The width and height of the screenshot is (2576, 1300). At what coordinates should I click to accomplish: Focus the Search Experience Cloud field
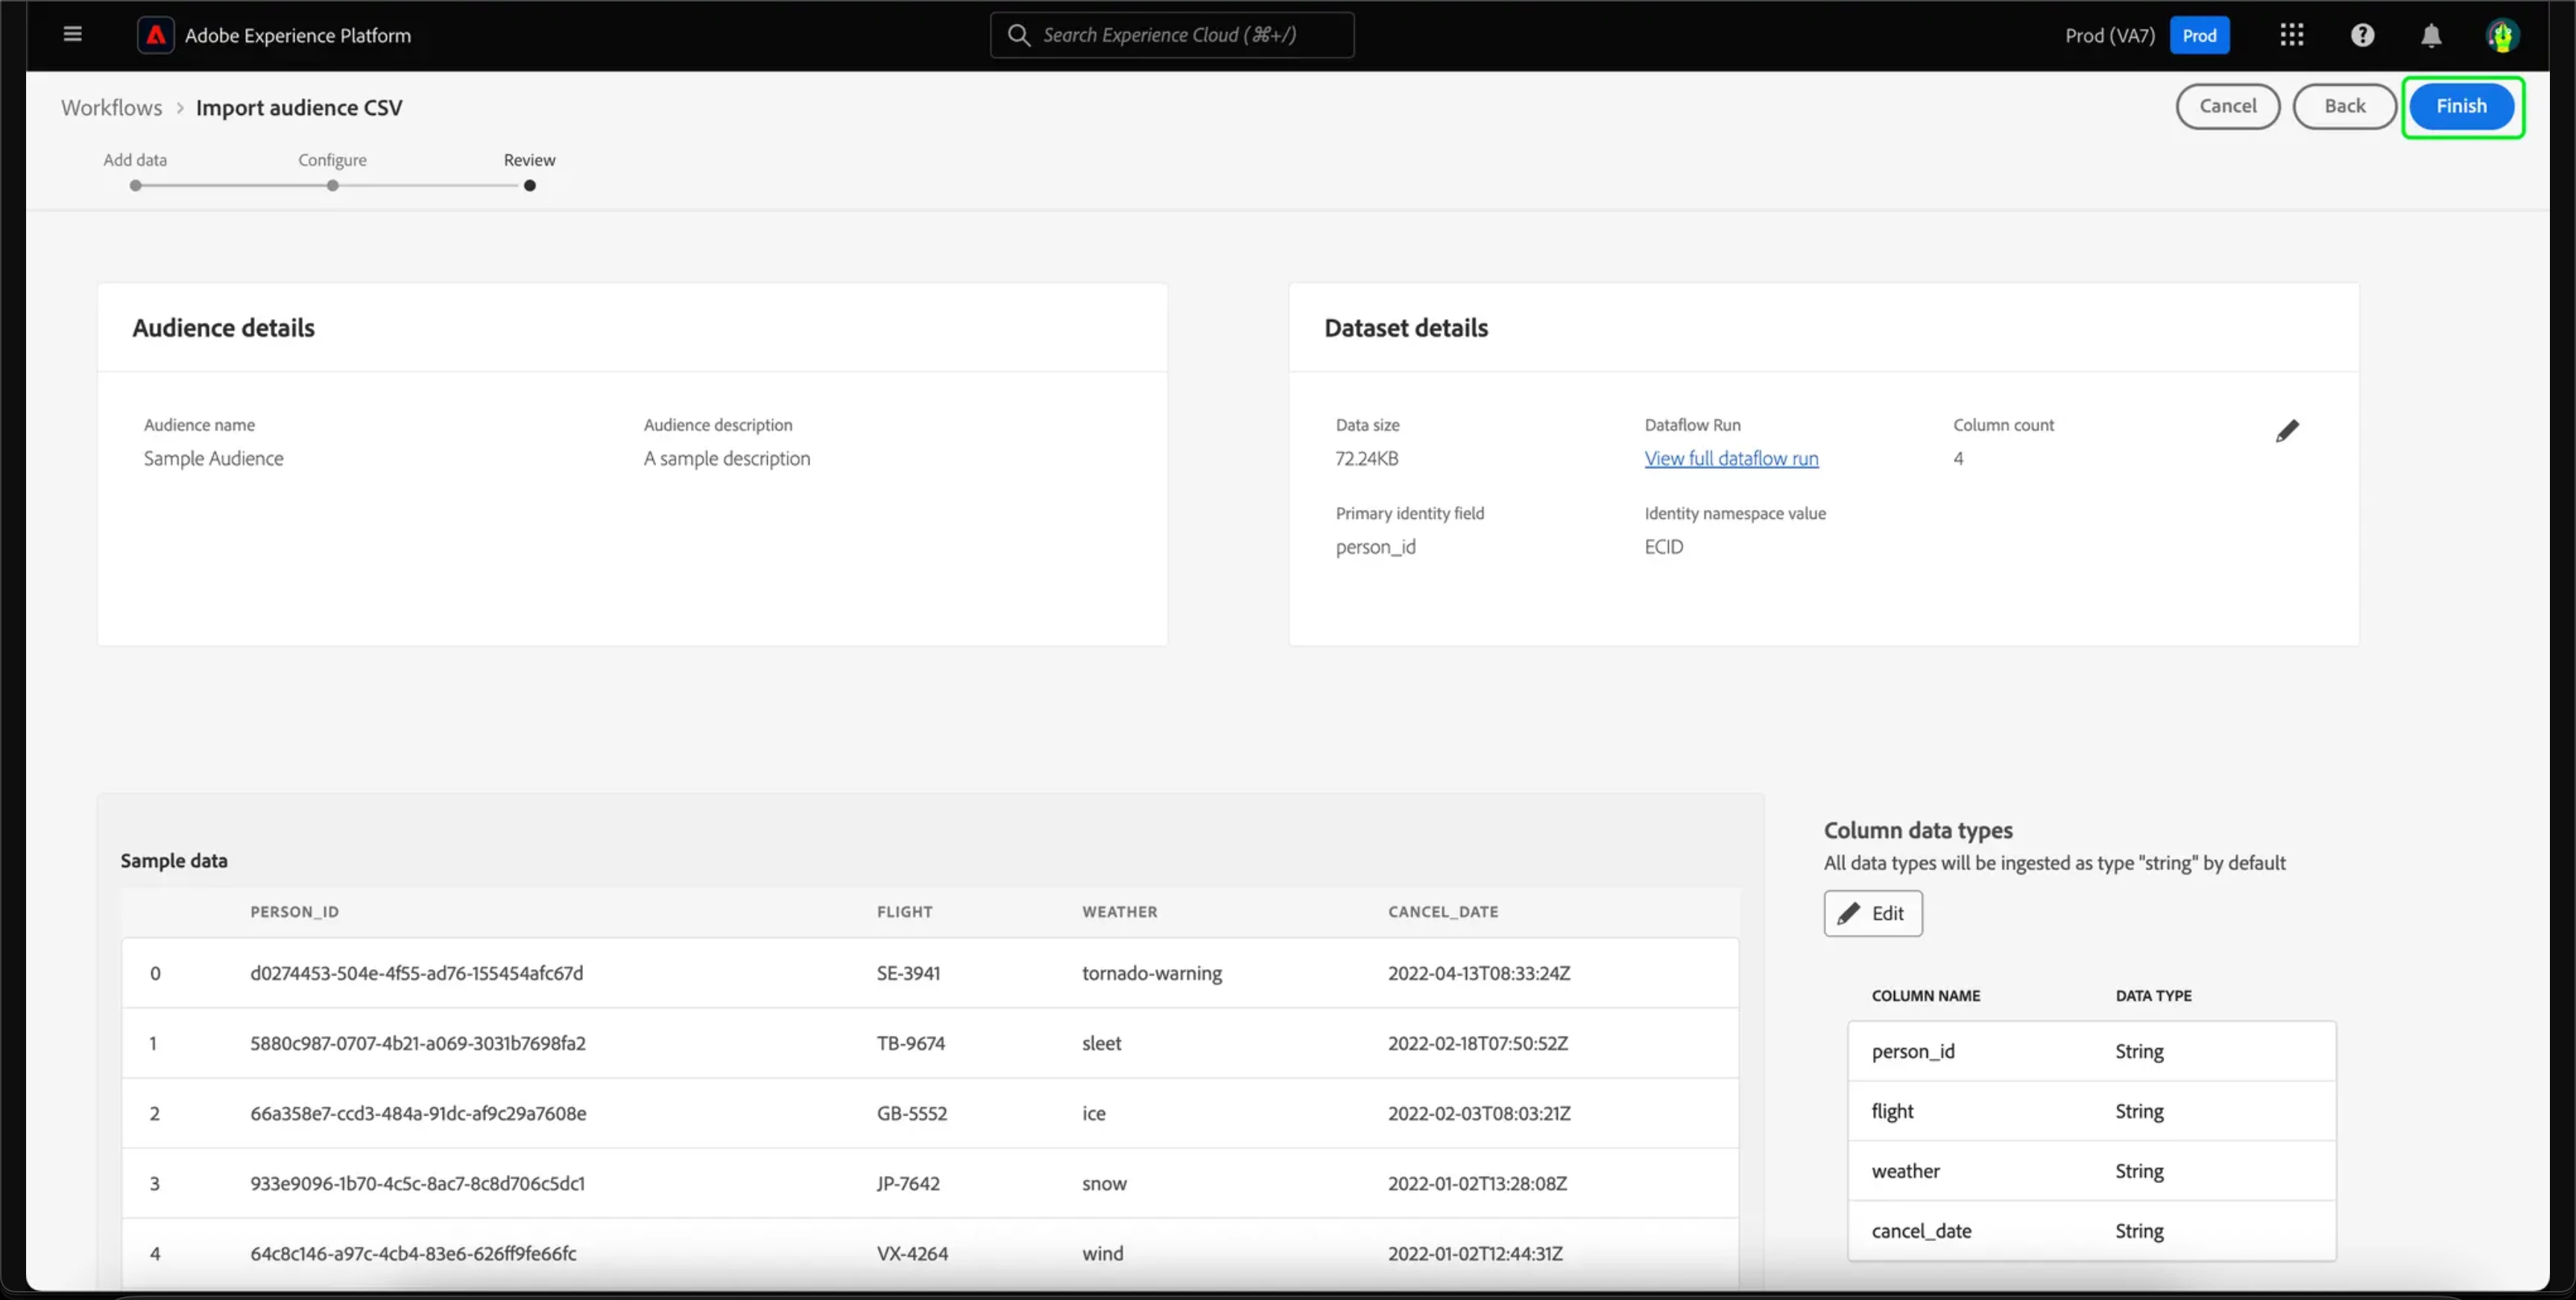1190,35
